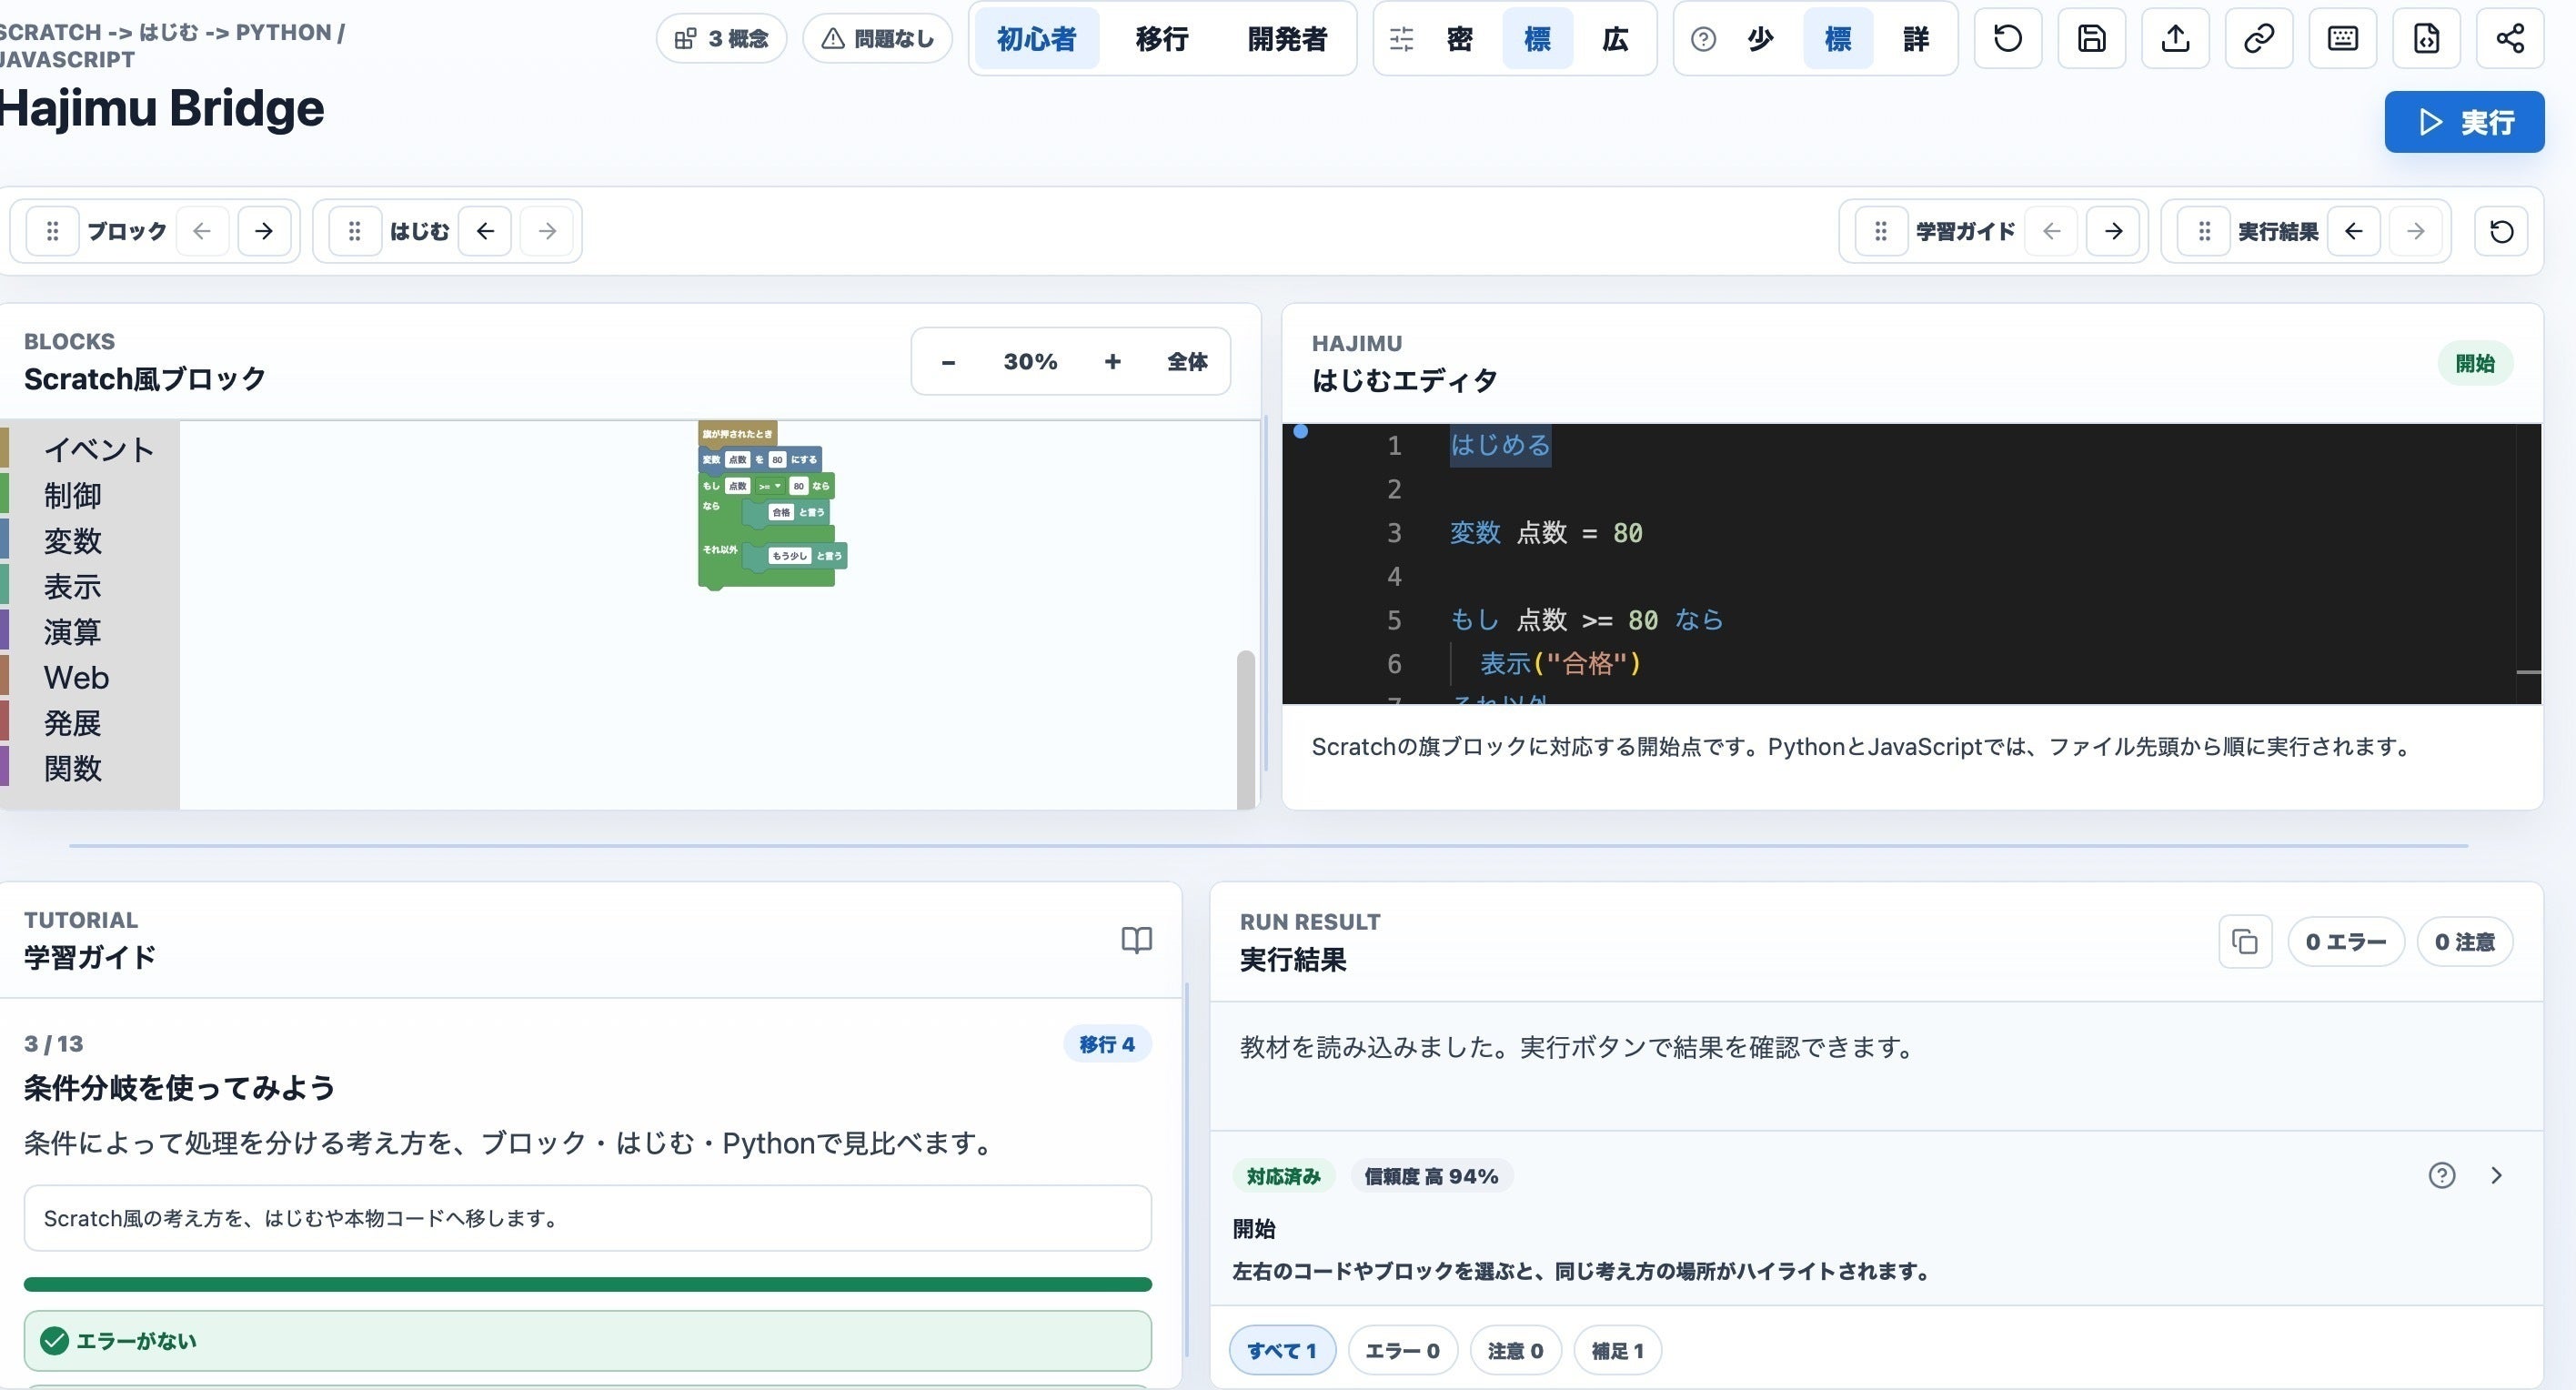2576x1390 pixels.
Task: Filter results by すべて 1
Action: pyautogui.click(x=1282, y=1350)
